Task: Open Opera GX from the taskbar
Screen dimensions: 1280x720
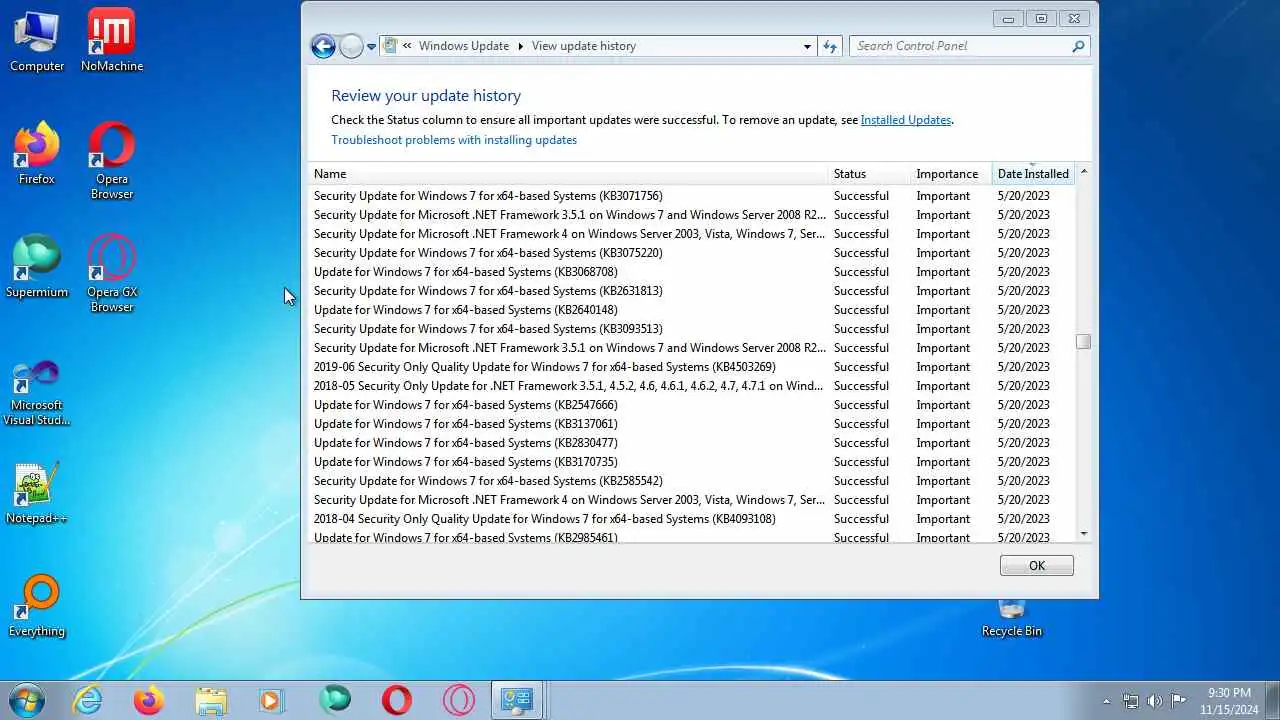Action: pos(459,700)
